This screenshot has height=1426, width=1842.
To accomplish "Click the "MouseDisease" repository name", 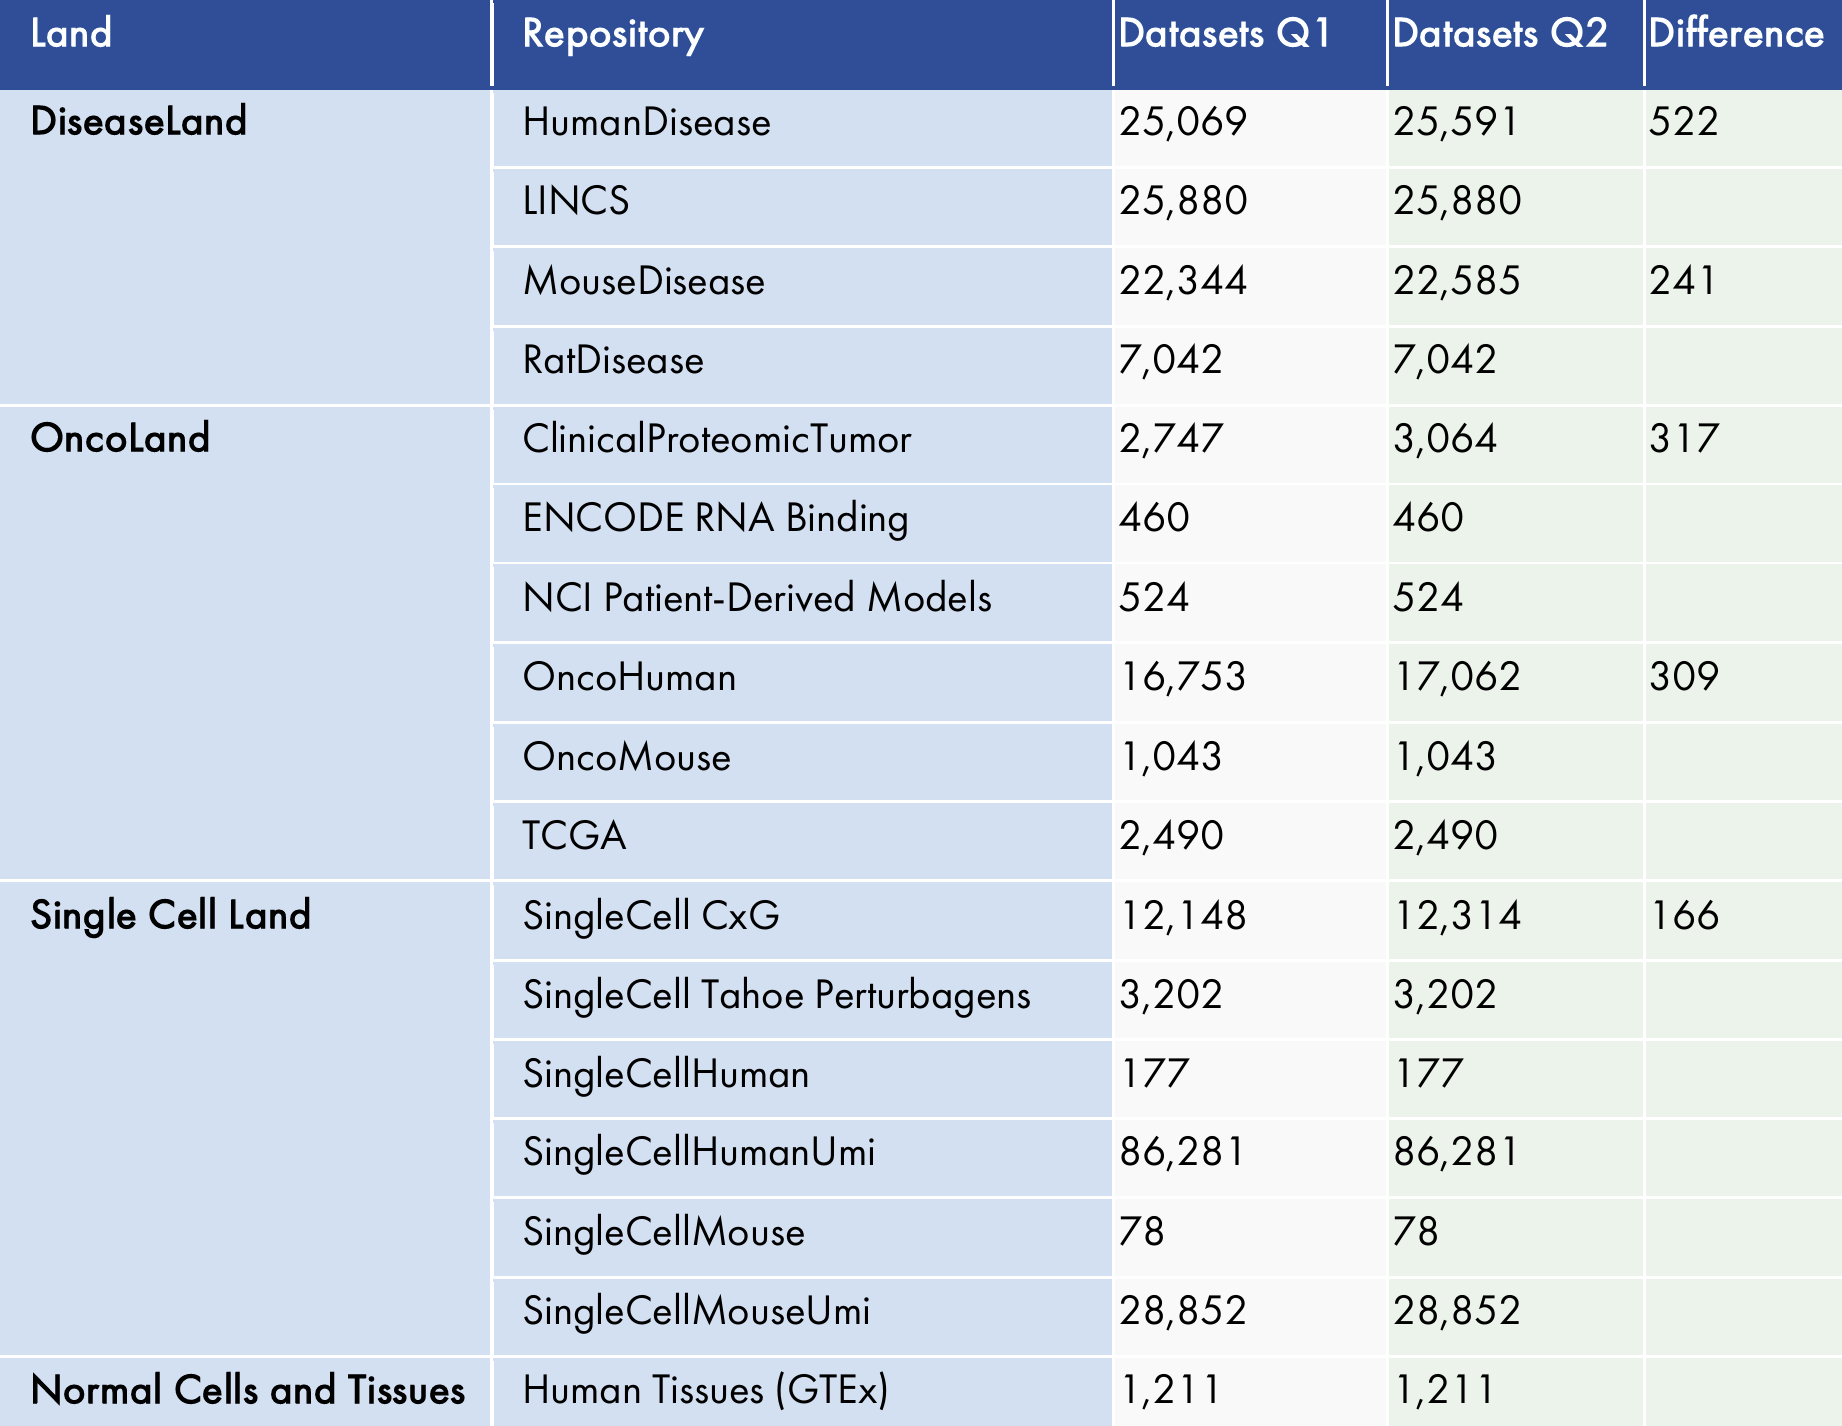I will pyautogui.click(x=644, y=281).
